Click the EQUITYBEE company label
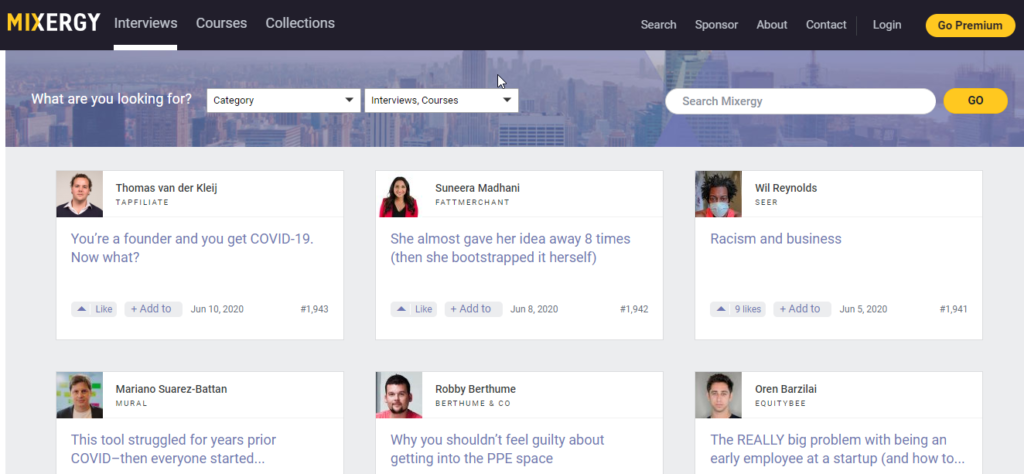Viewport: 1024px width, 474px height. pyautogui.click(x=780, y=403)
